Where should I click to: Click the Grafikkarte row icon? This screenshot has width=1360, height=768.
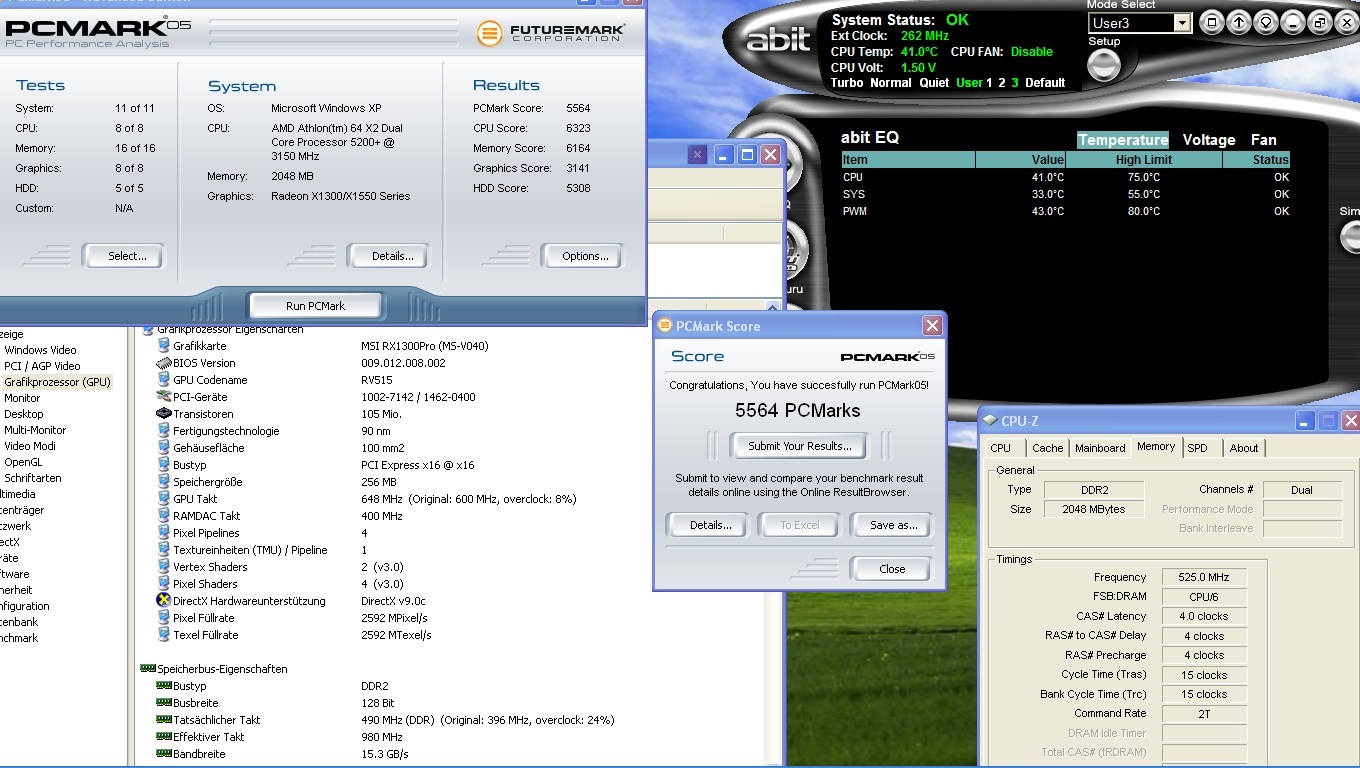(x=164, y=346)
